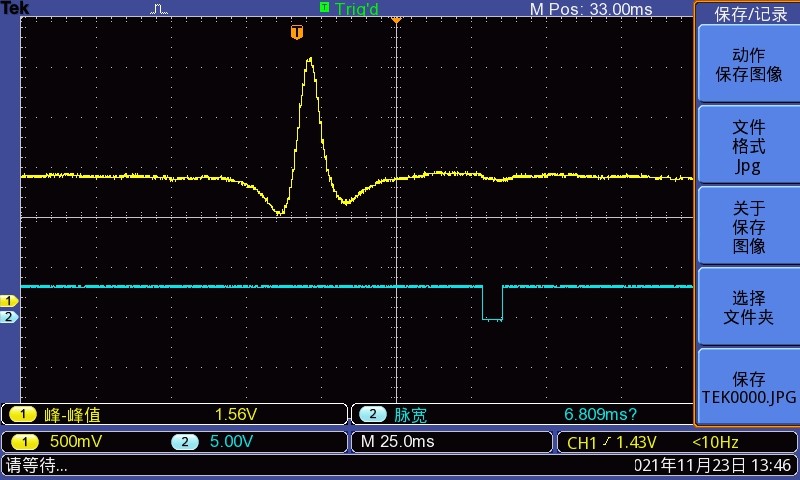Click the M Pos: 33.00ms readout

pyautogui.click(x=591, y=9)
